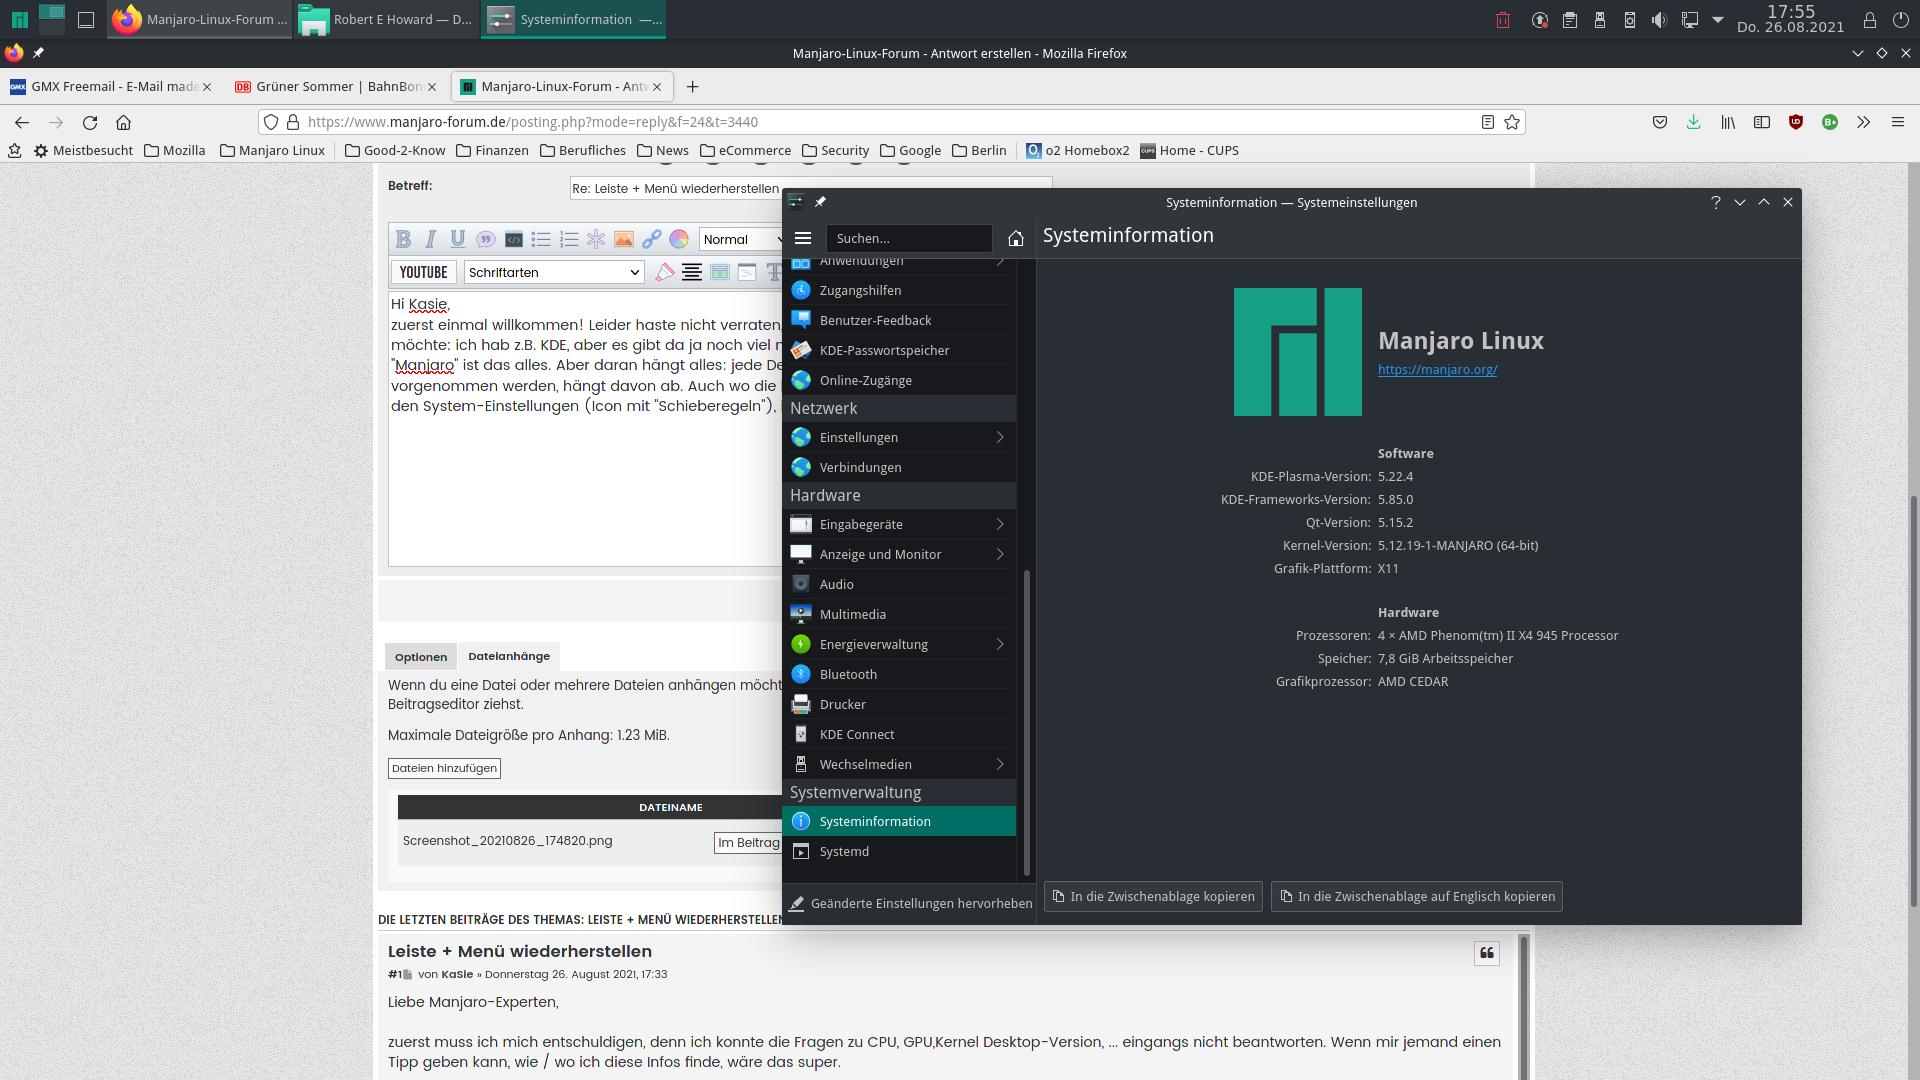Expand Eingabegeräte submenu
Viewport: 1920px width, 1080px height.
pos(899,524)
